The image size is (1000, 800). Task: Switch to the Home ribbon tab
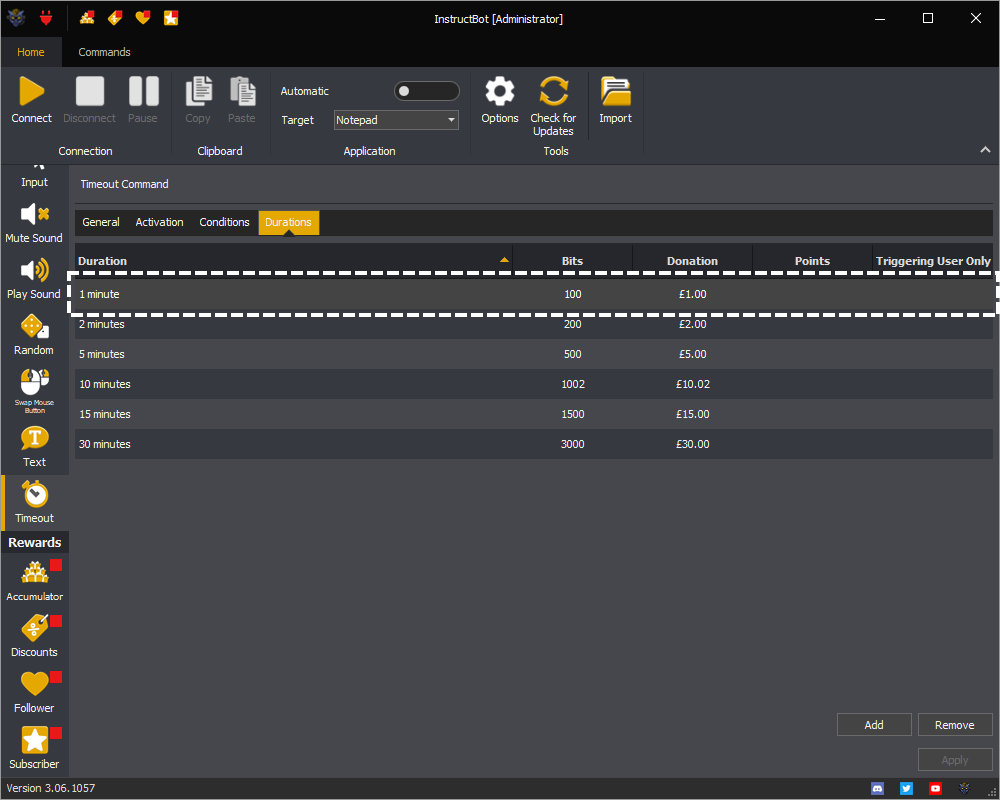[x=31, y=52]
